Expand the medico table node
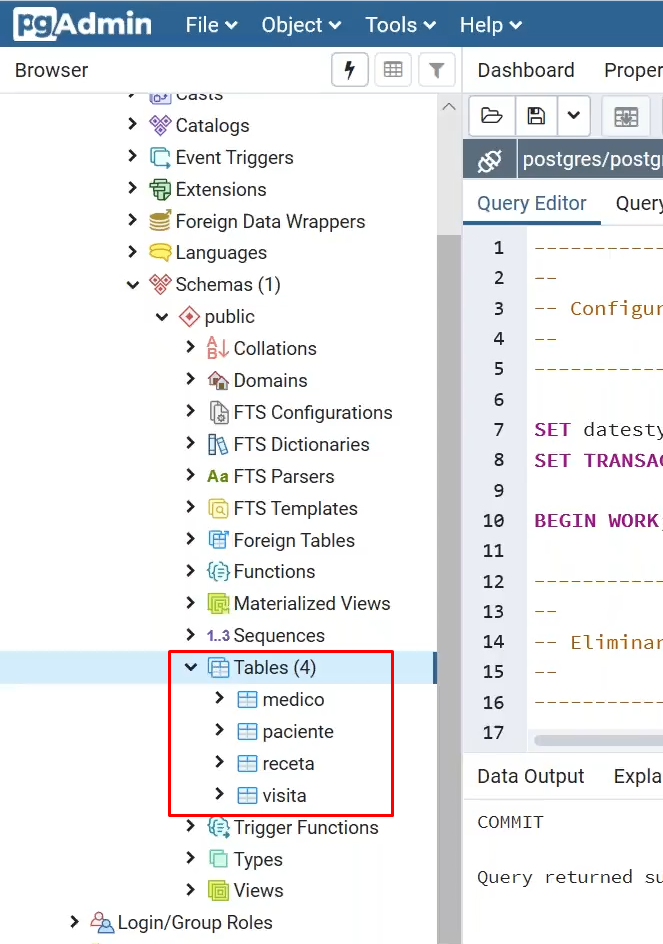This screenshot has width=663, height=944. (x=219, y=698)
